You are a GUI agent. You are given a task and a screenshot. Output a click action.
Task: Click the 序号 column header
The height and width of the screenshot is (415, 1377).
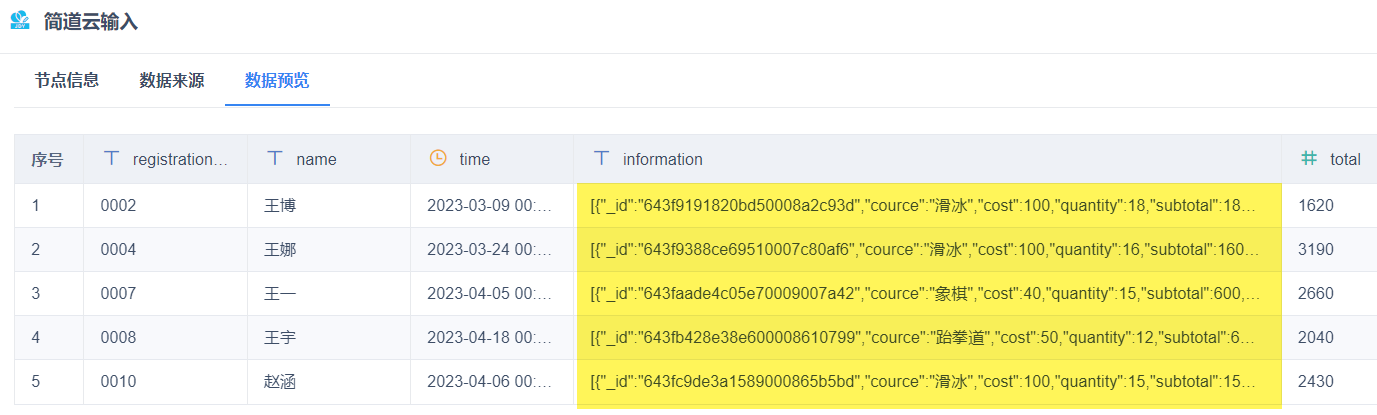[x=47, y=159]
